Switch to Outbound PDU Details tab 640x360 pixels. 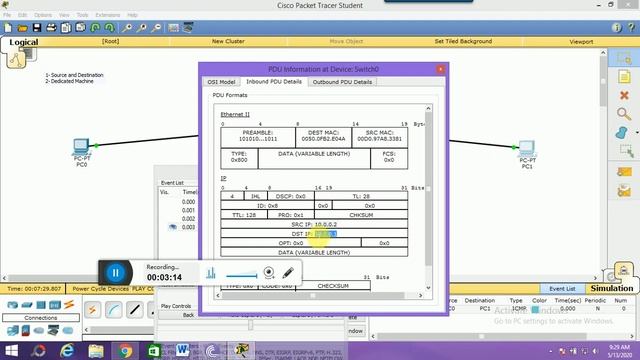342,82
